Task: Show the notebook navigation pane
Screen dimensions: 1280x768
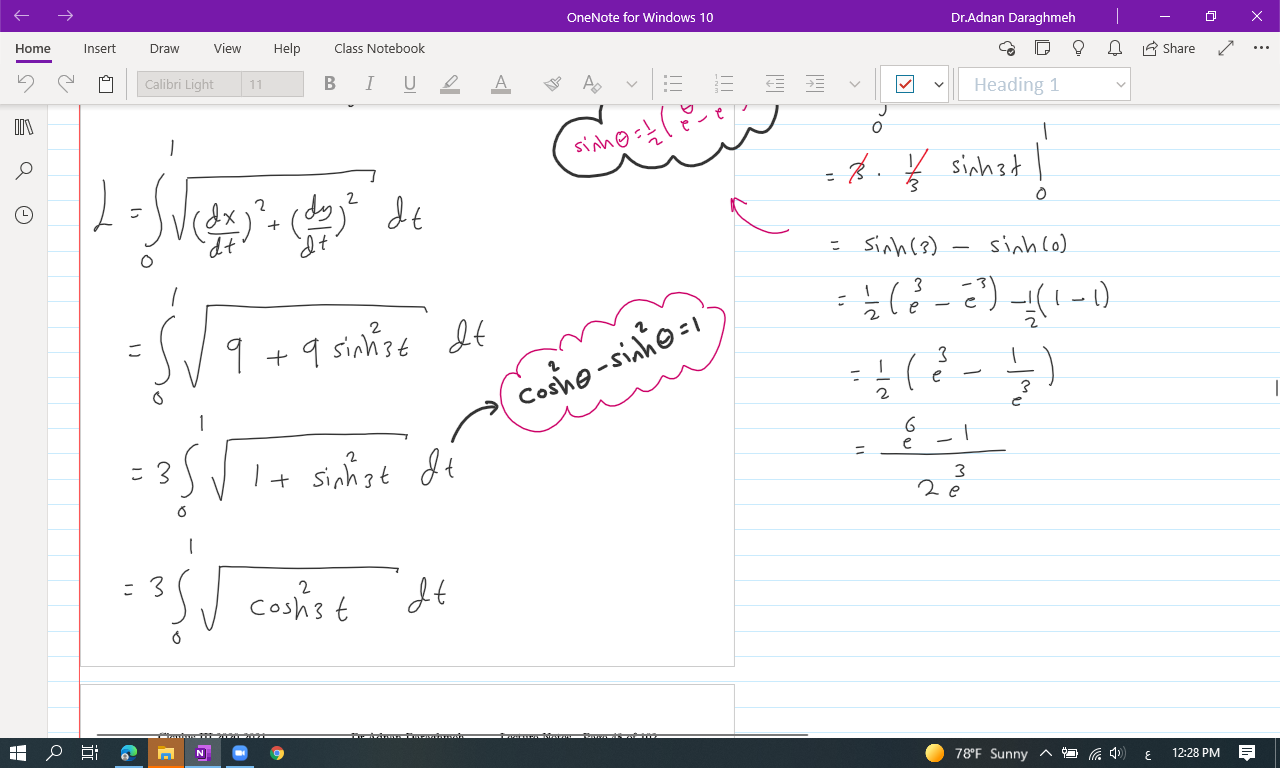Action: [x=24, y=127]
